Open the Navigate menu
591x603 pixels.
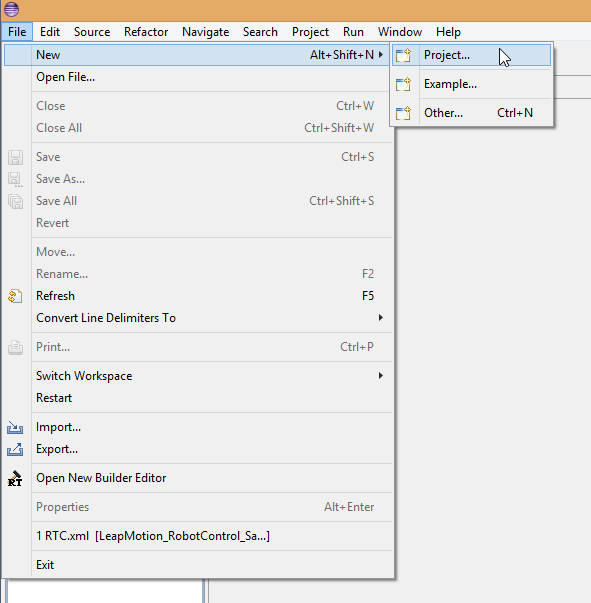(x=206, y=32)
